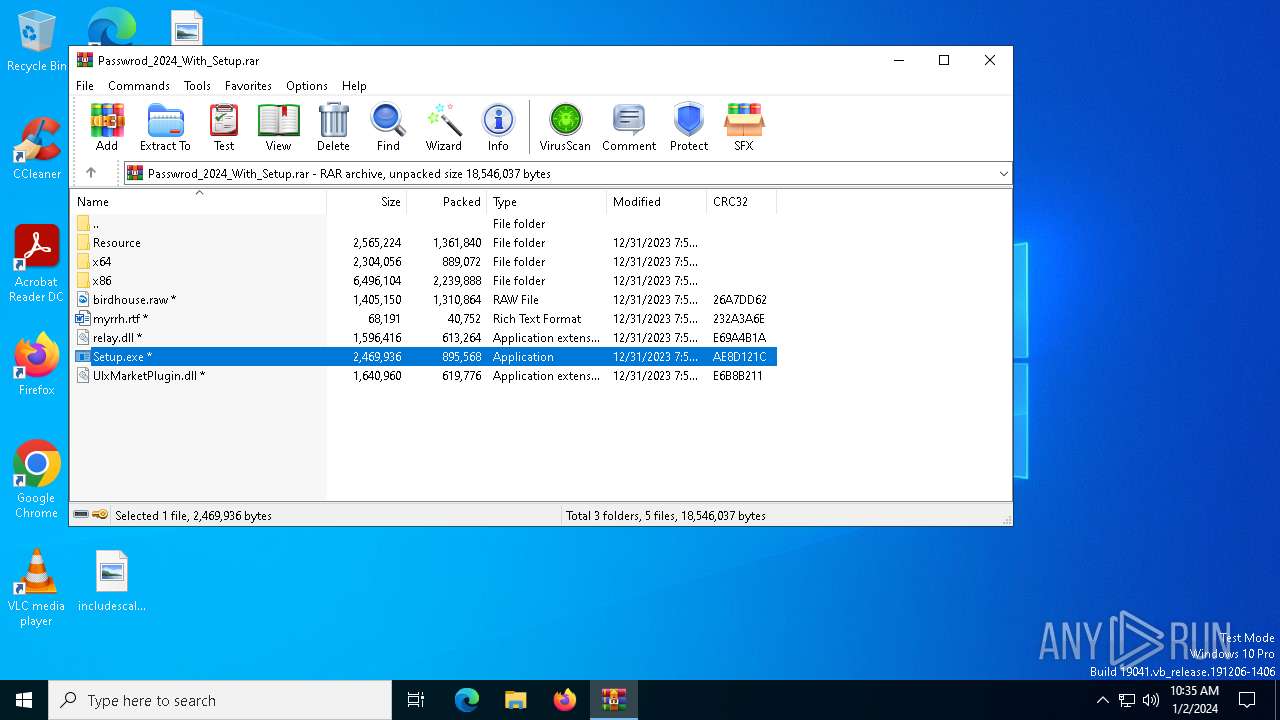Open File Explorer from the taskbar
The width and height of the screenshot is (1280, 720).
pos(516,700)
